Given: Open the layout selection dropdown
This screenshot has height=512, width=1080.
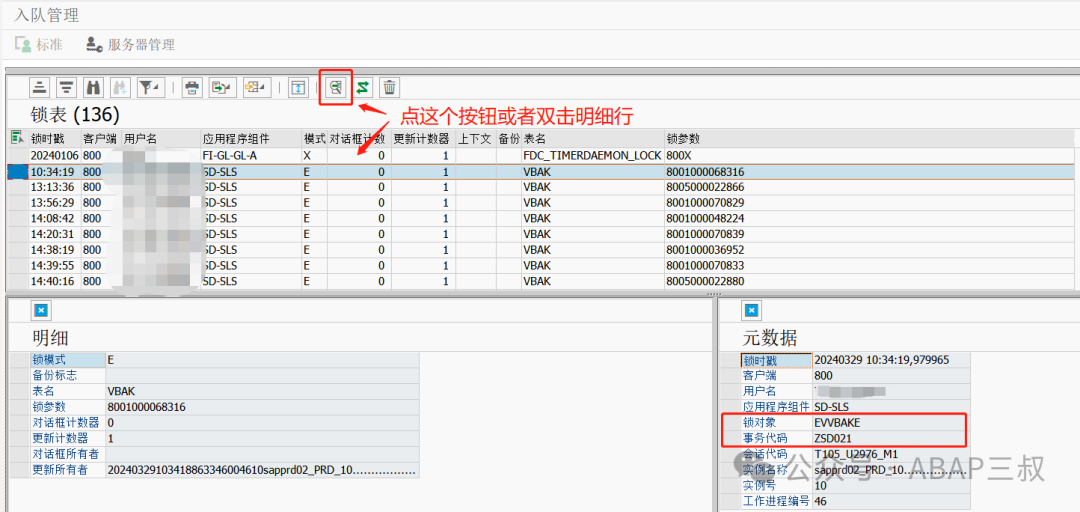Looking at the screenshot, I should 256,88.
